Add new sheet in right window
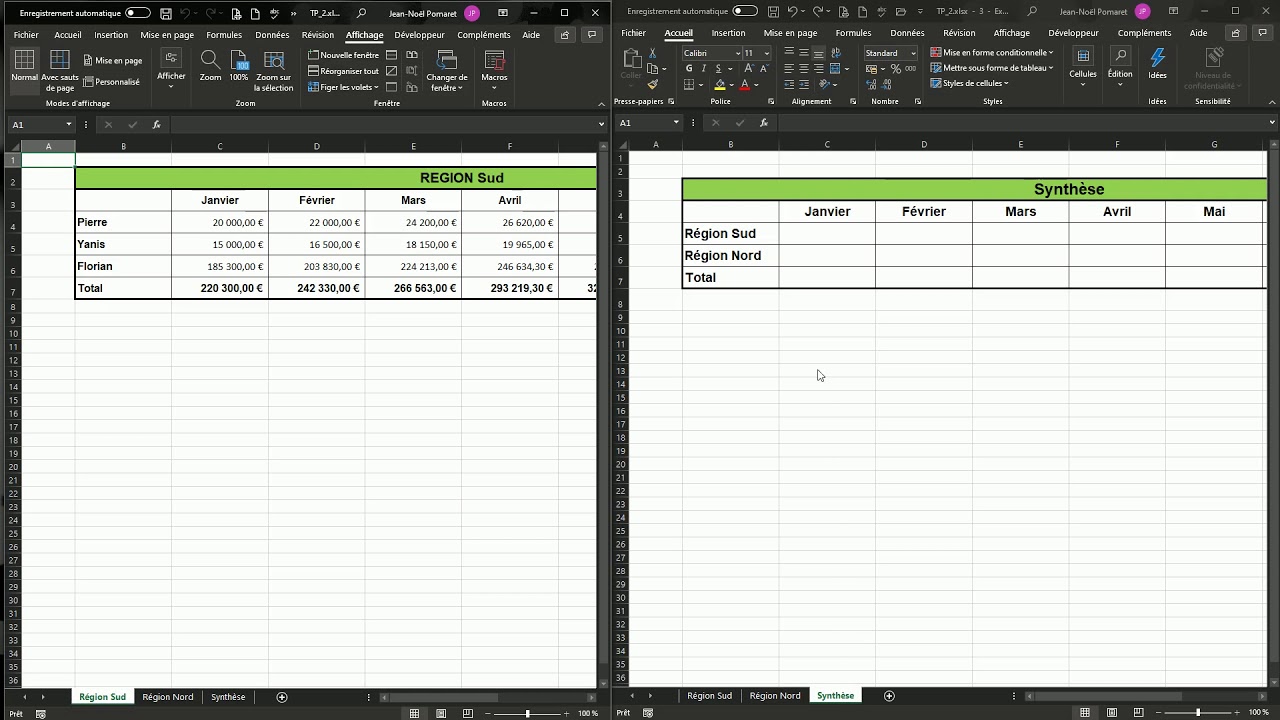 point(889,696)
